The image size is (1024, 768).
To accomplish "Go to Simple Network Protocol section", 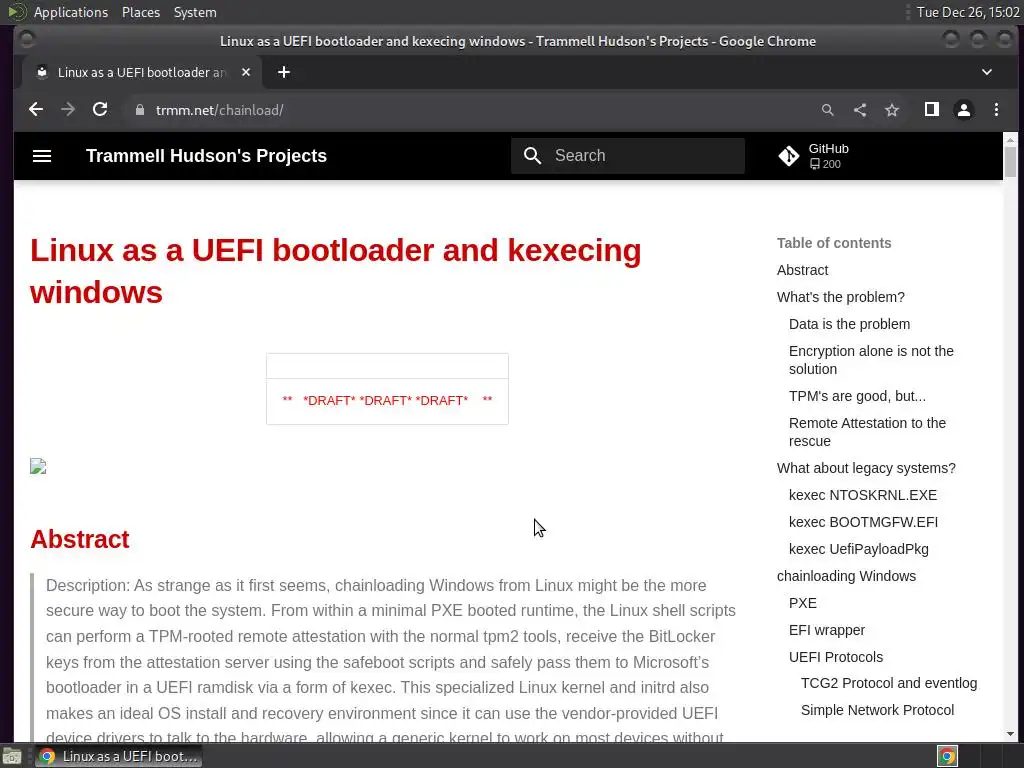I will point(877,710).
